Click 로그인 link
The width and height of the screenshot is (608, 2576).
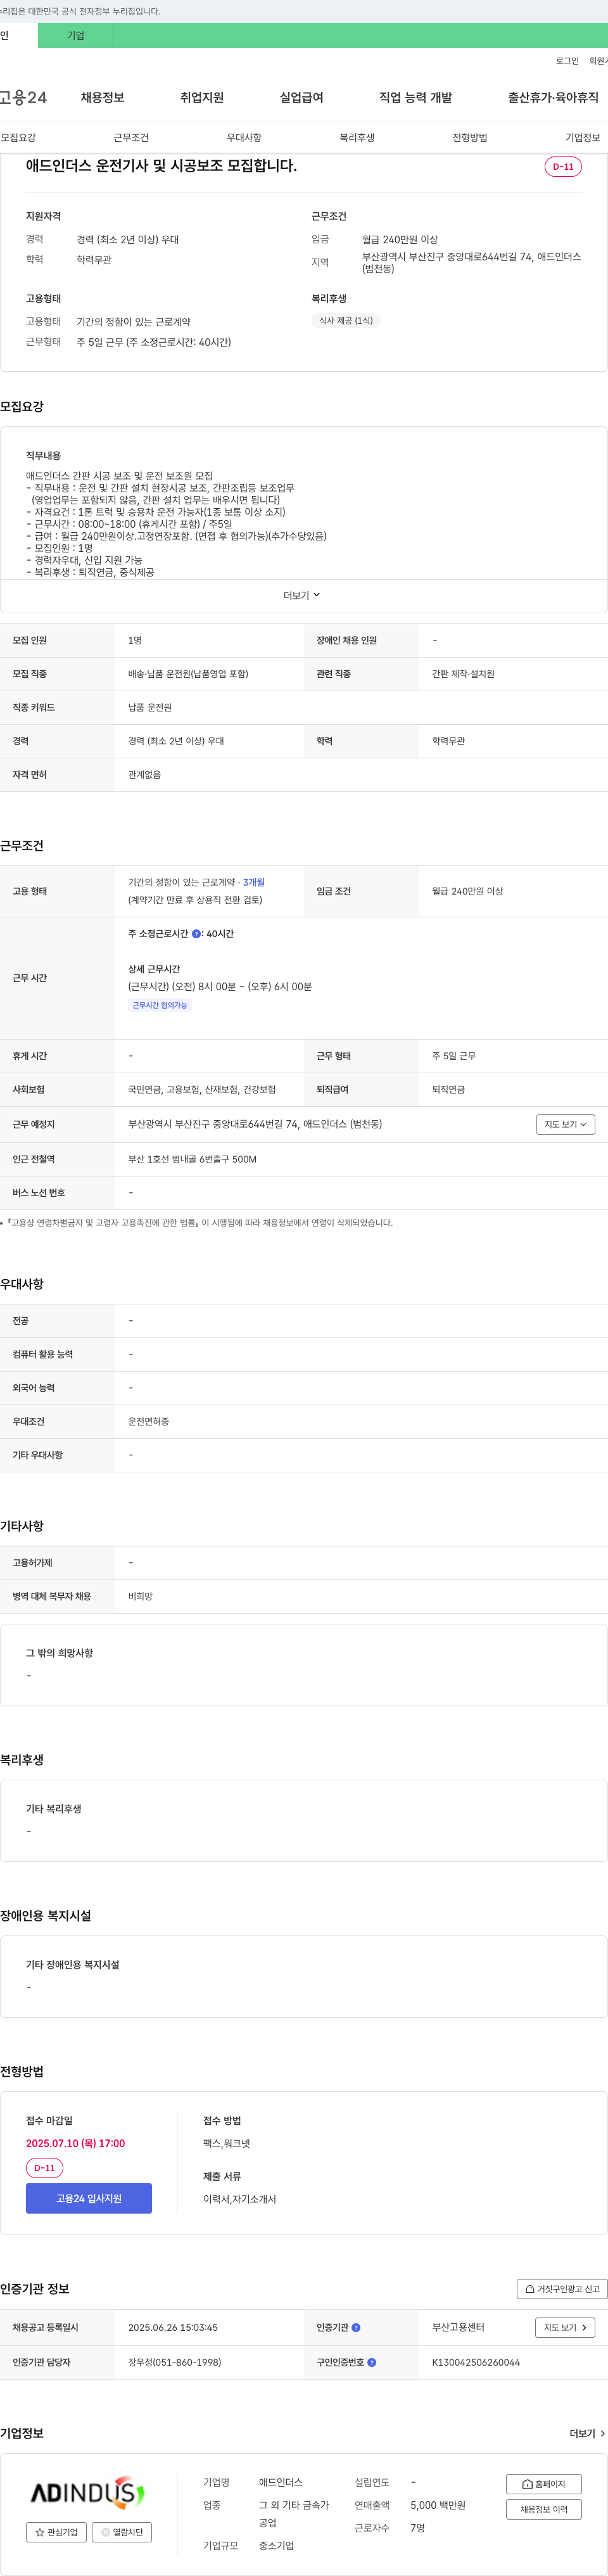click(567, 61)
